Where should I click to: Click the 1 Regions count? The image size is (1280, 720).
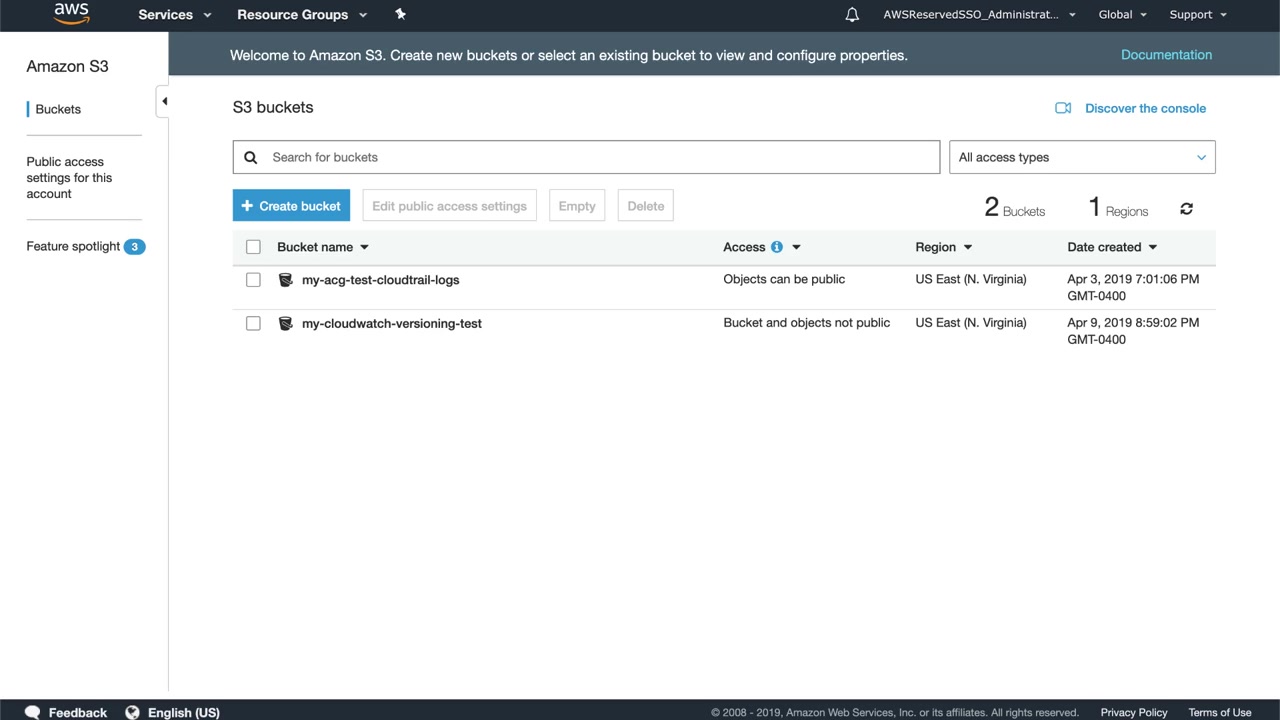(x=1118, y=208)
